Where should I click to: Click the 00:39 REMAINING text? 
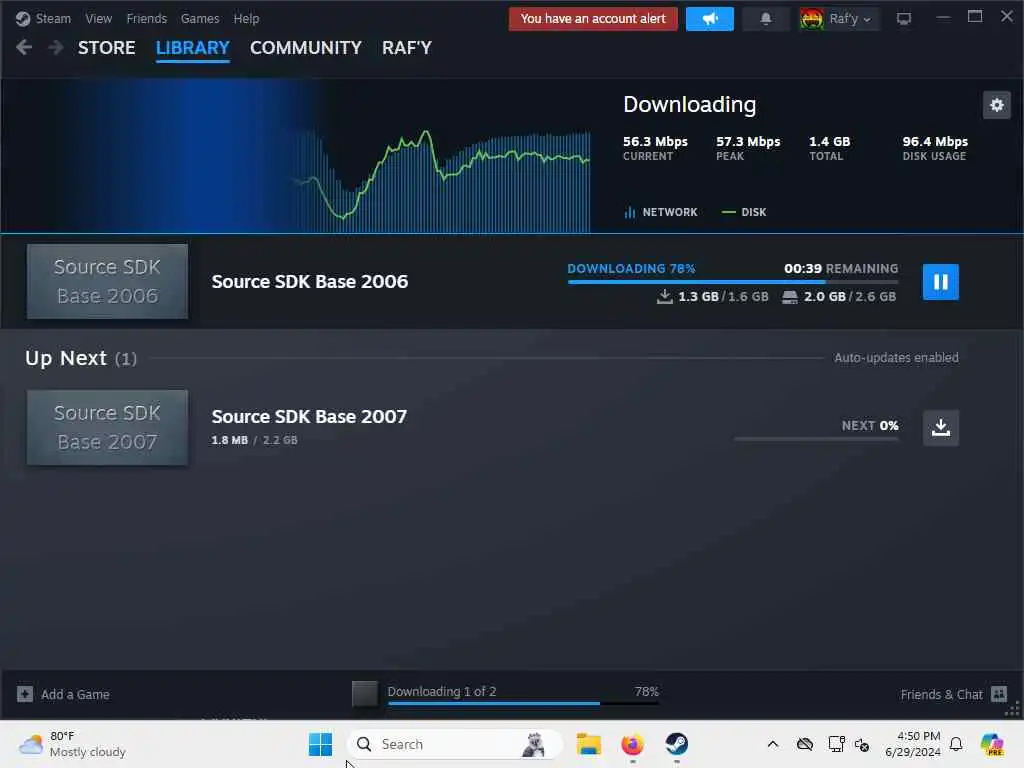841,268
